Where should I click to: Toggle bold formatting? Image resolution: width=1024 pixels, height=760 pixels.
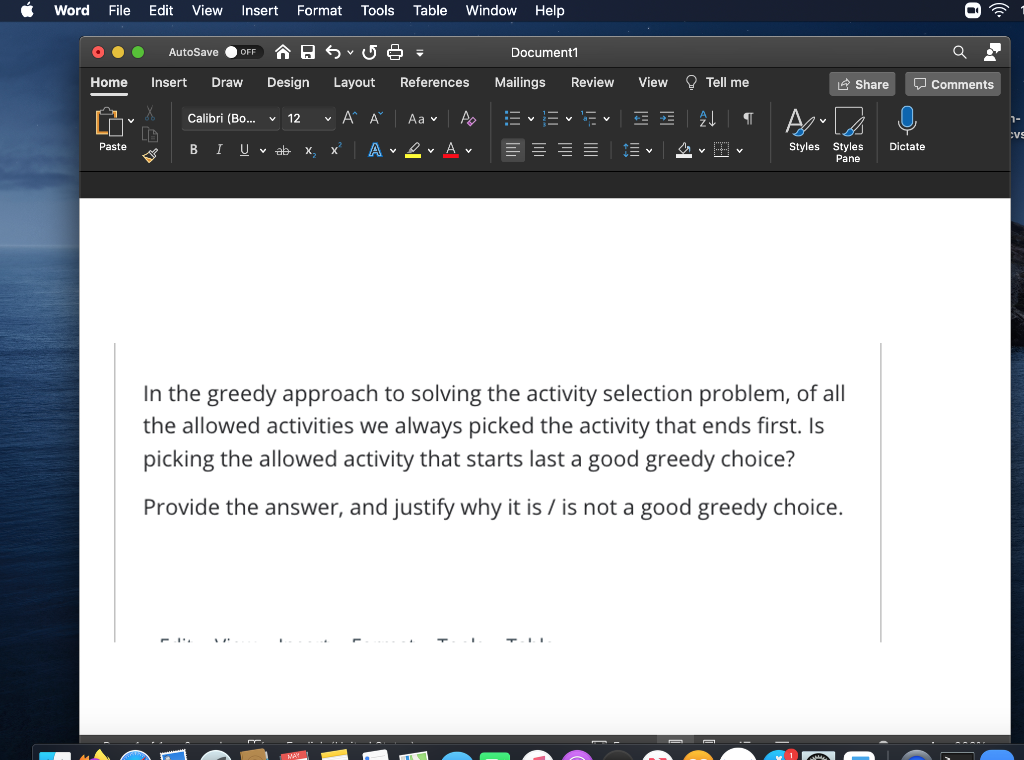(x=193, y=149)
